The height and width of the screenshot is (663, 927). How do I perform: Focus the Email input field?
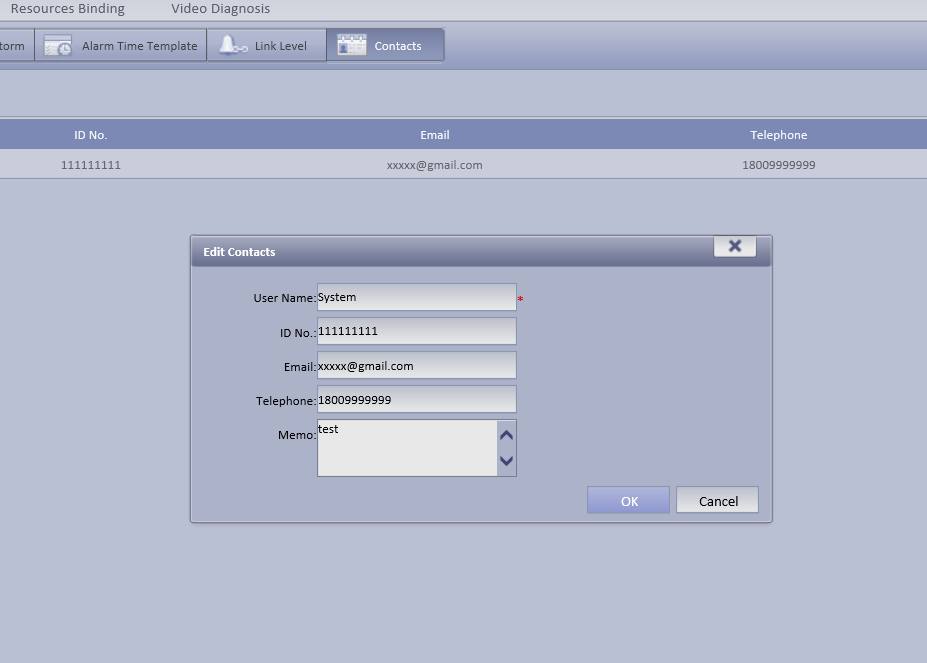[x=417, y=366]
